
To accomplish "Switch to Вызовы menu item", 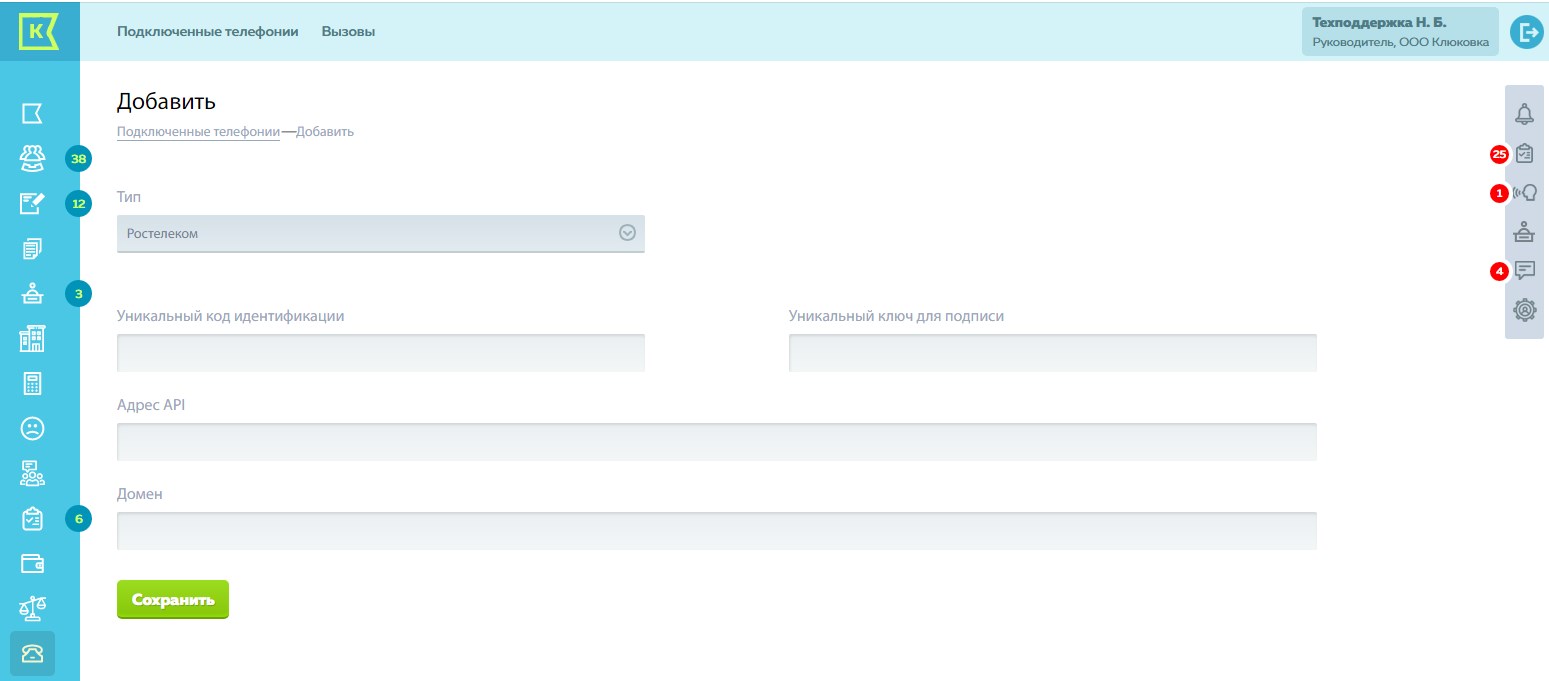I will 348,31.
